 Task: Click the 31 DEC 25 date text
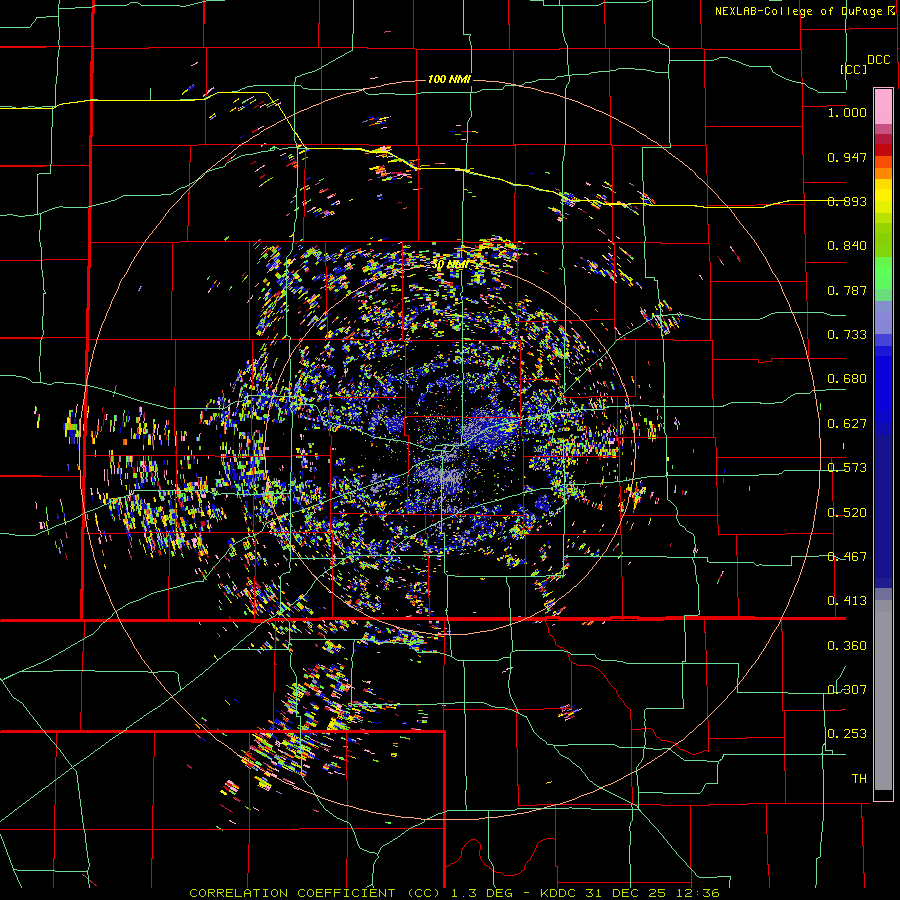[x=626, y=893]
